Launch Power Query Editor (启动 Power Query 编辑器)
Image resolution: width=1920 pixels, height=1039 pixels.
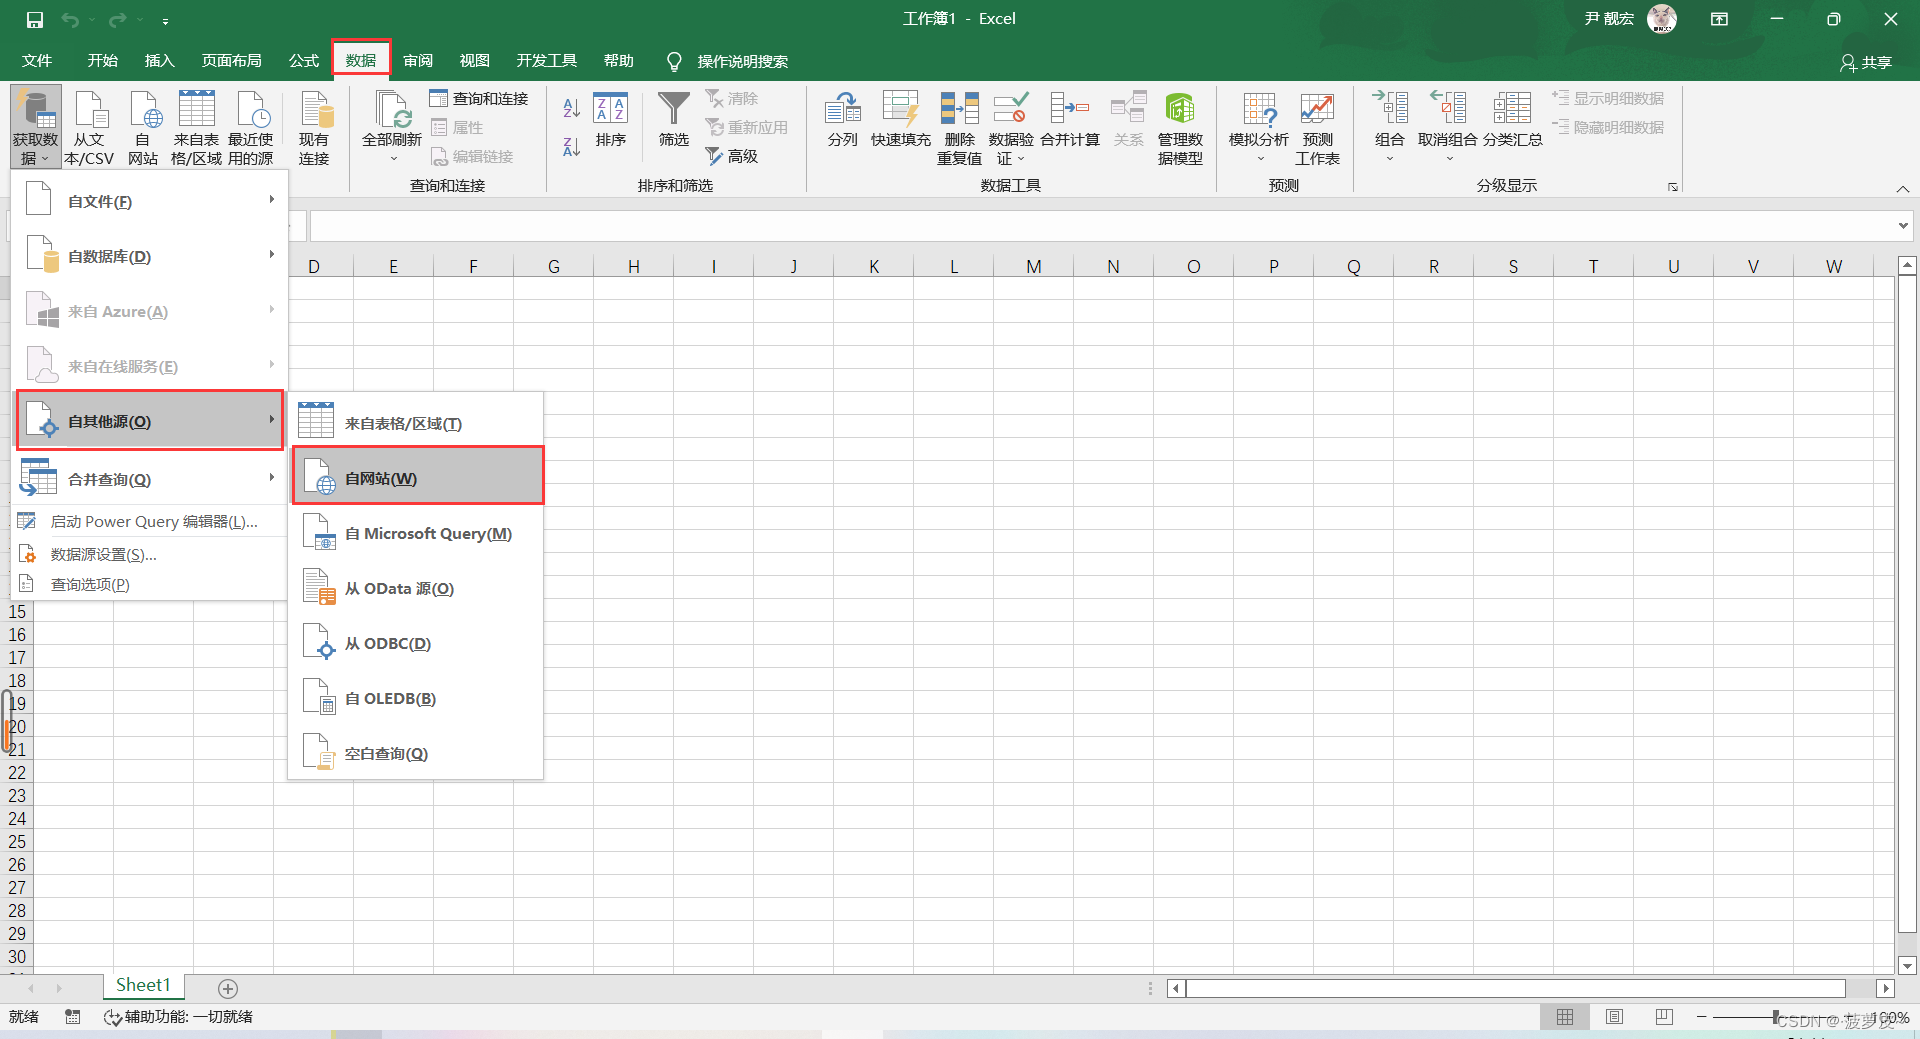click(x=150, y=521)
